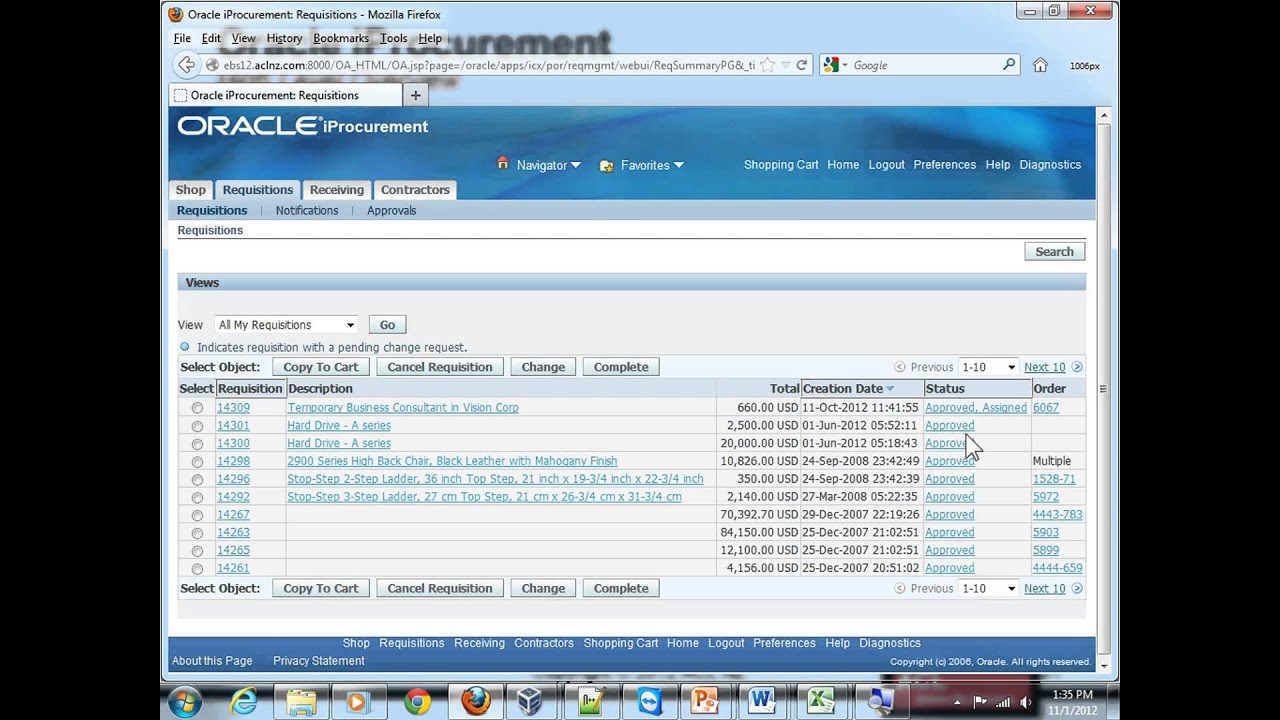Image resolution: width=1280 pixels, height=720 pixels.
Task: Open Windows Explorer folder in taskbar
Action: pyautogui.click(x=301, y=701)
